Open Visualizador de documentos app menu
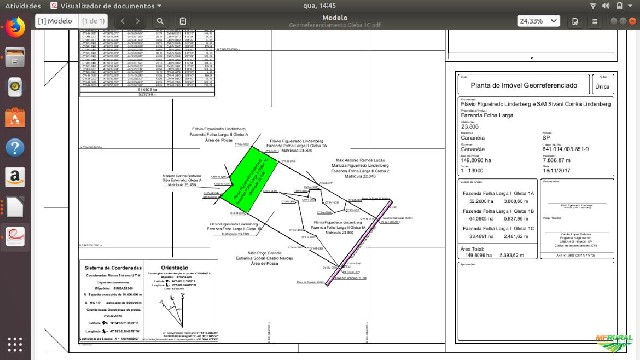 [106, 6]
